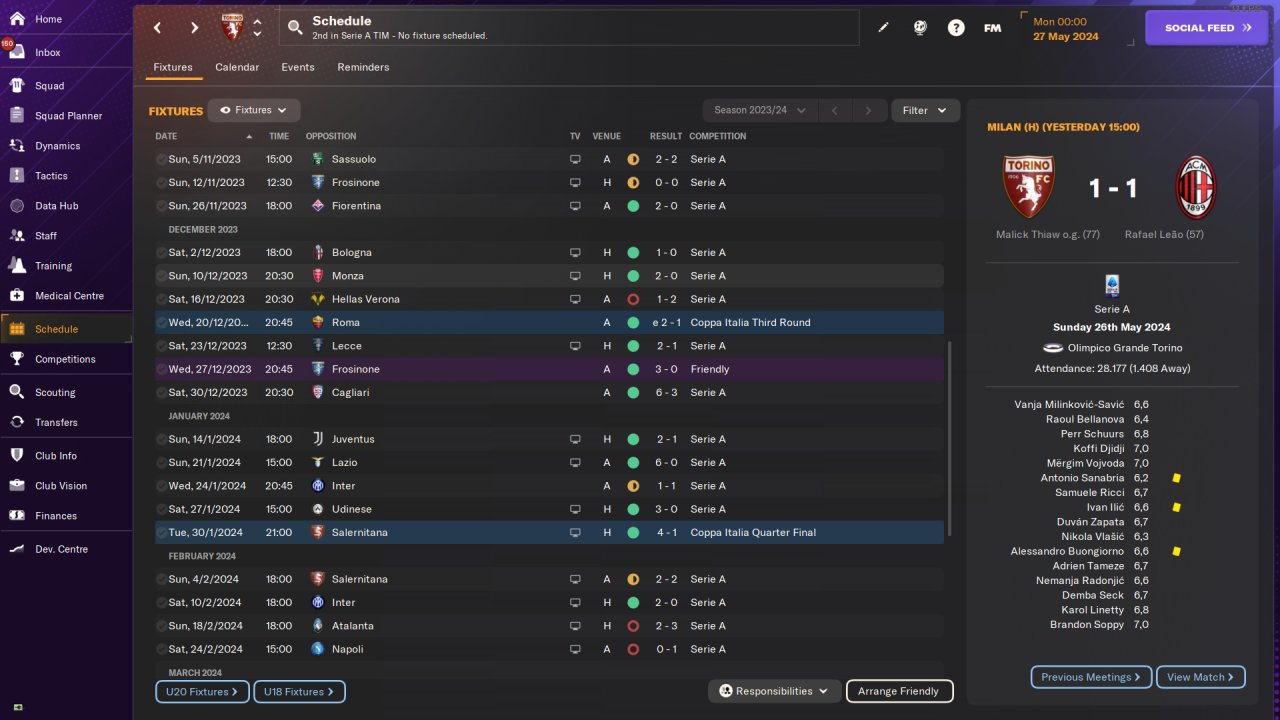Open the Squad Planner icon
Image resolution: width=1280 pixels, height=720 pixels.
click(x=17, y=116)
